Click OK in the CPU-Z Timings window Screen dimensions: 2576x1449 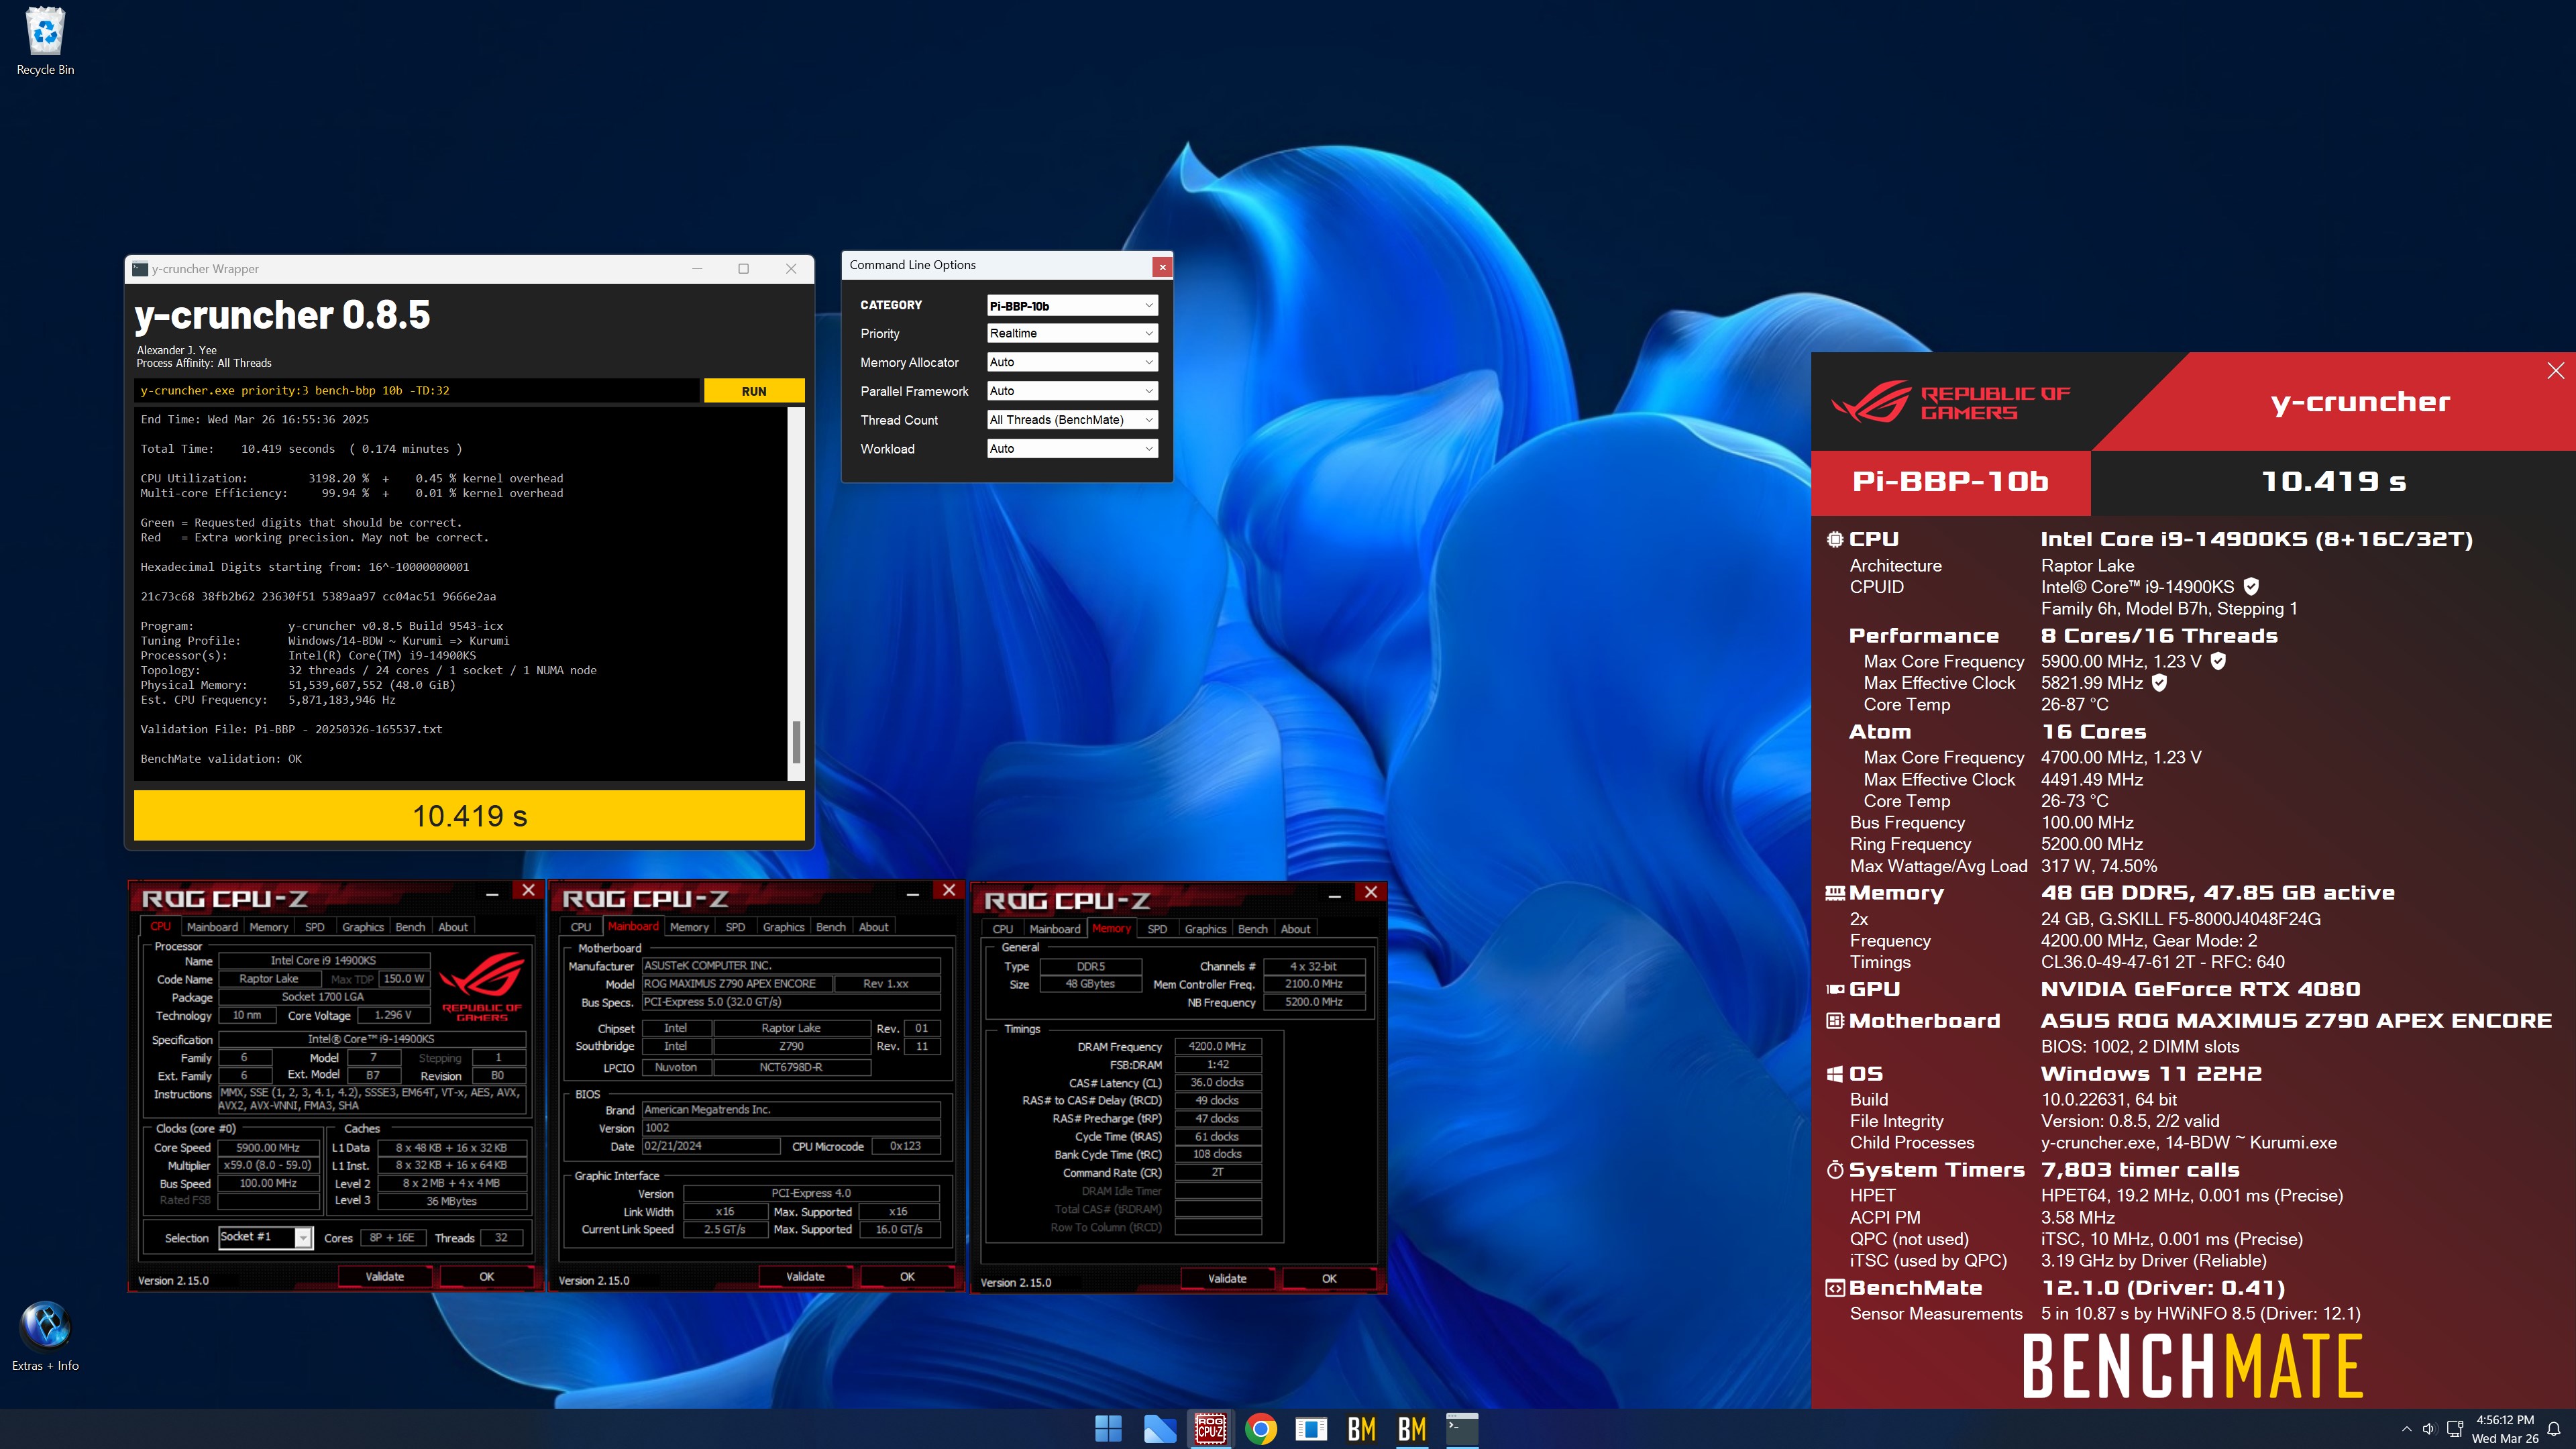(x=1329, y=1279)
